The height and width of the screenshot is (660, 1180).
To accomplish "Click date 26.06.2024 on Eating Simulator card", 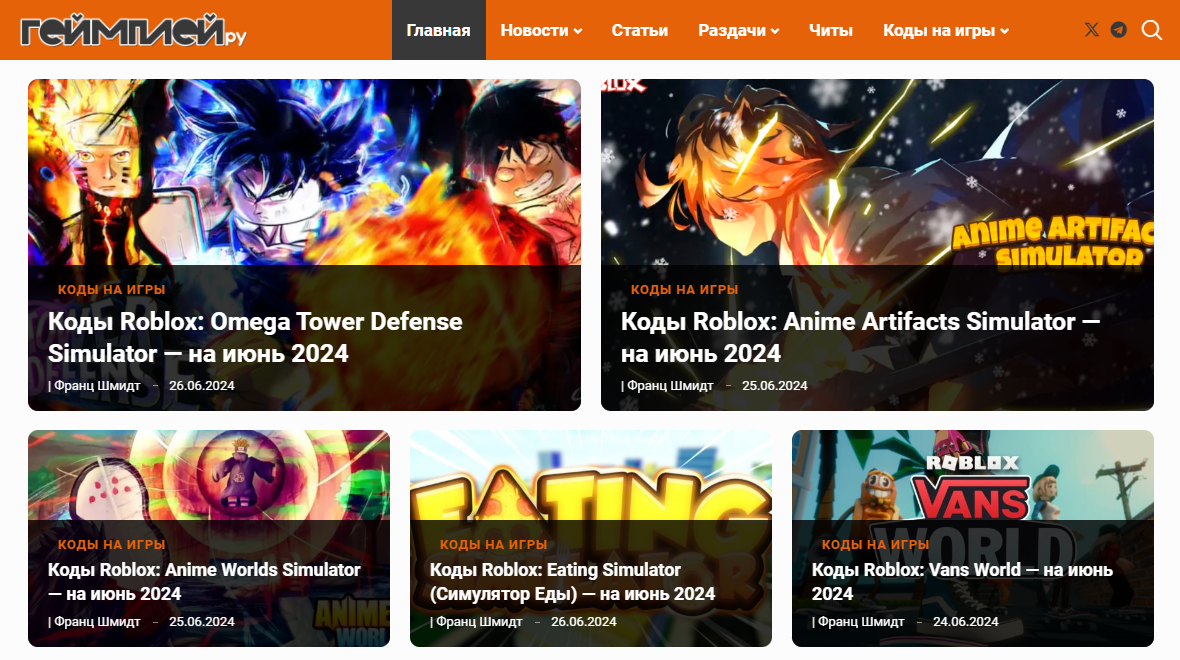I will point(583,622).
